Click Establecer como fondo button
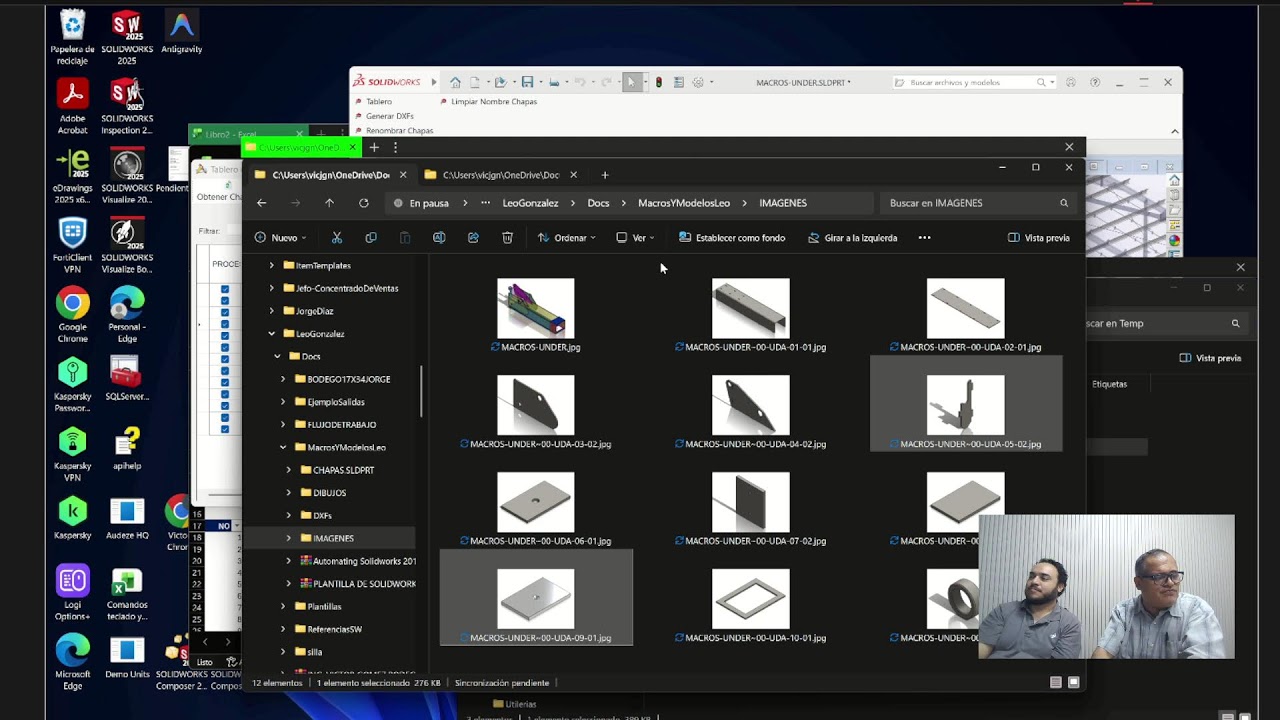Image resolution: width=1280 pixels, height=720 pixels. 732,238
